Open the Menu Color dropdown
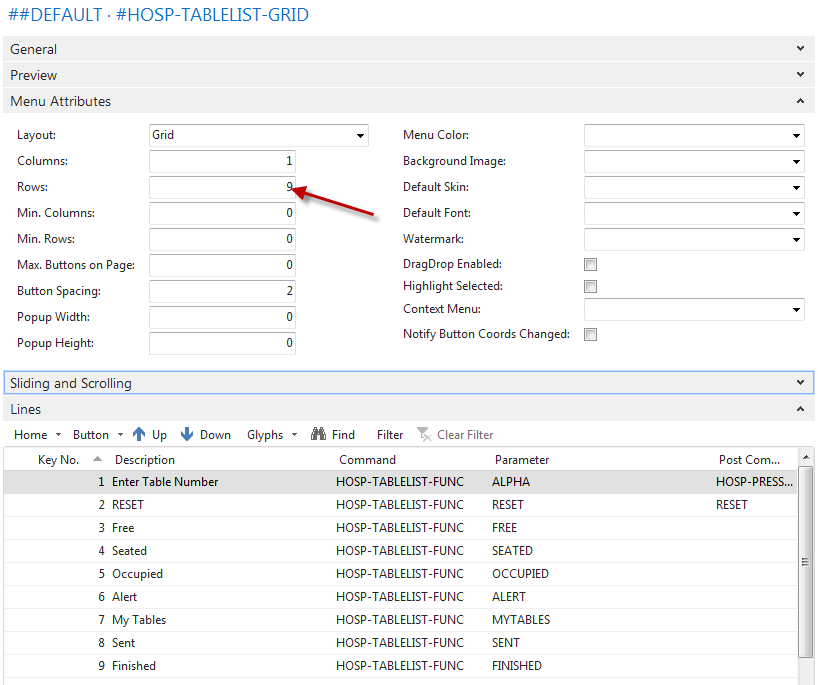Viewport: 818px width, 685px height. click(x=796, y=136)
